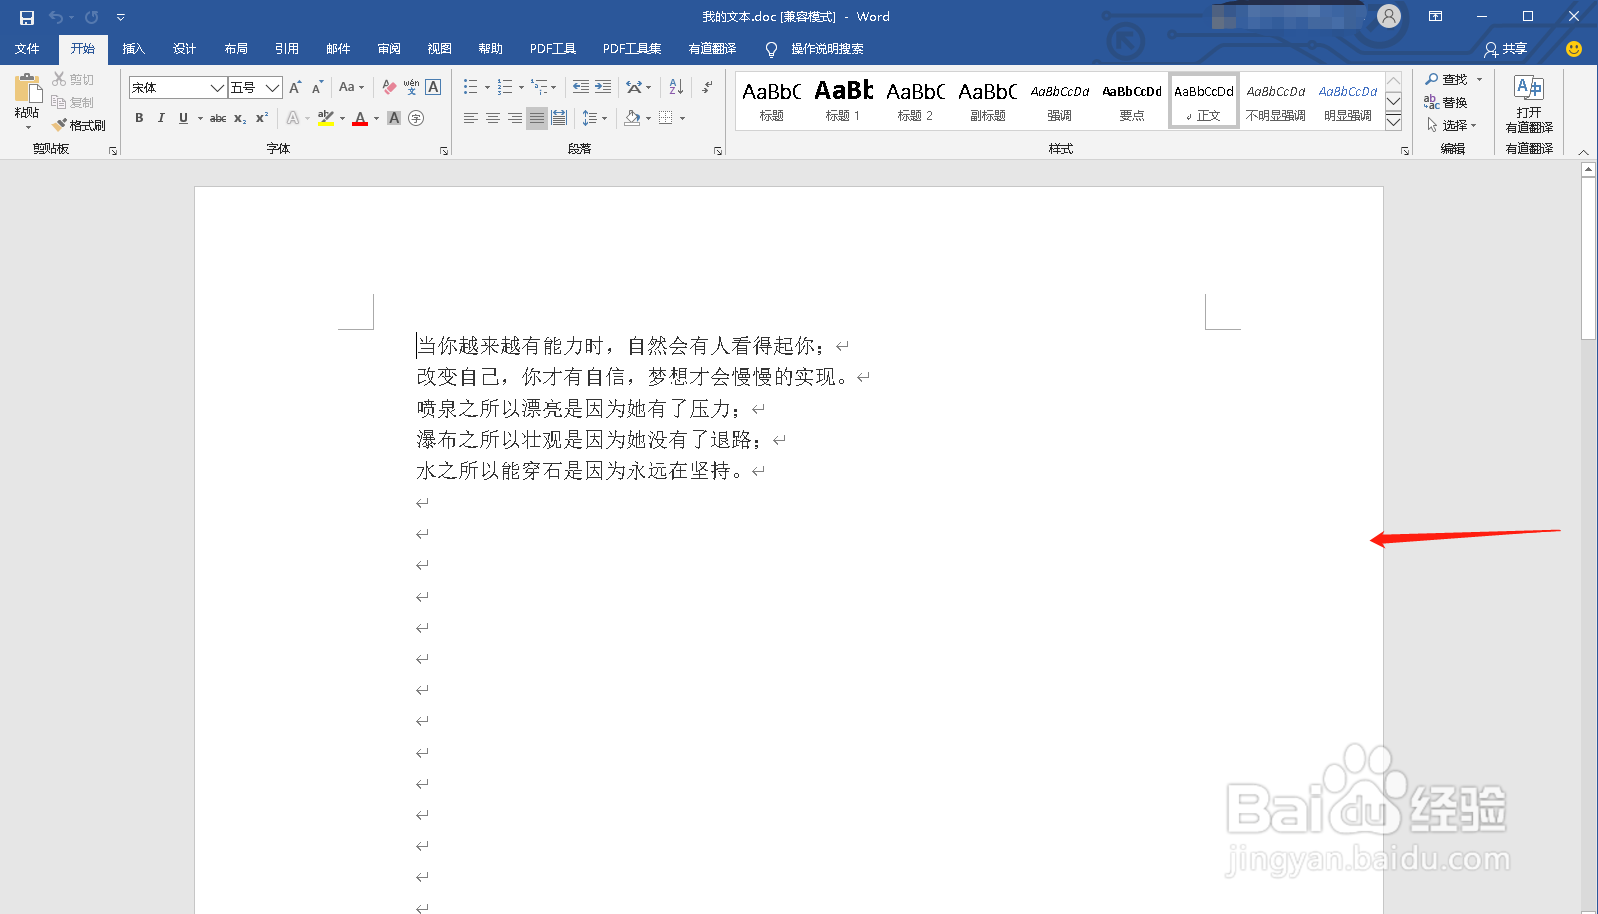Screen dimensions: 1598x914
Task: Open the font name combo box 宋体
Action: pyautogui.click(x=177, y=88)
